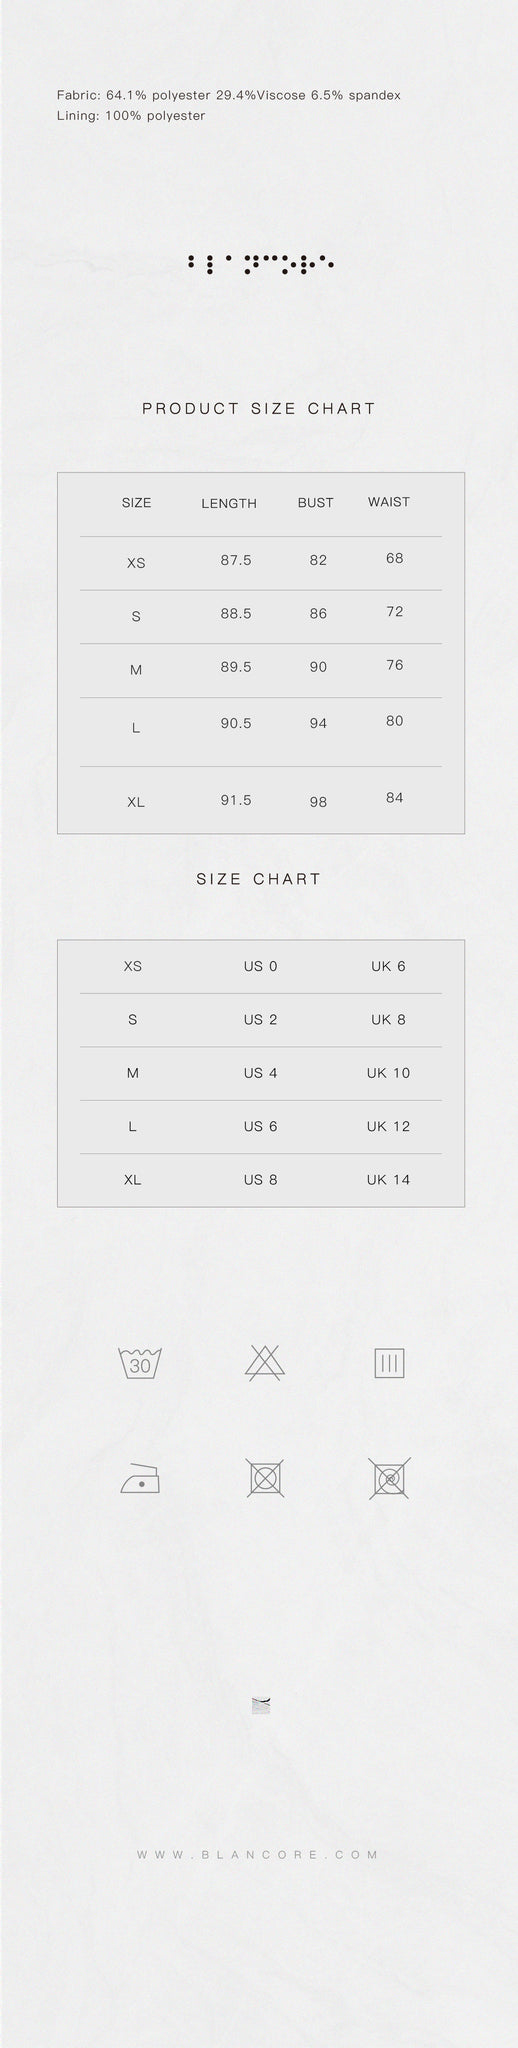Click the do not bleach triangle icon
518x2048 pixels.
pos(265,1363)
